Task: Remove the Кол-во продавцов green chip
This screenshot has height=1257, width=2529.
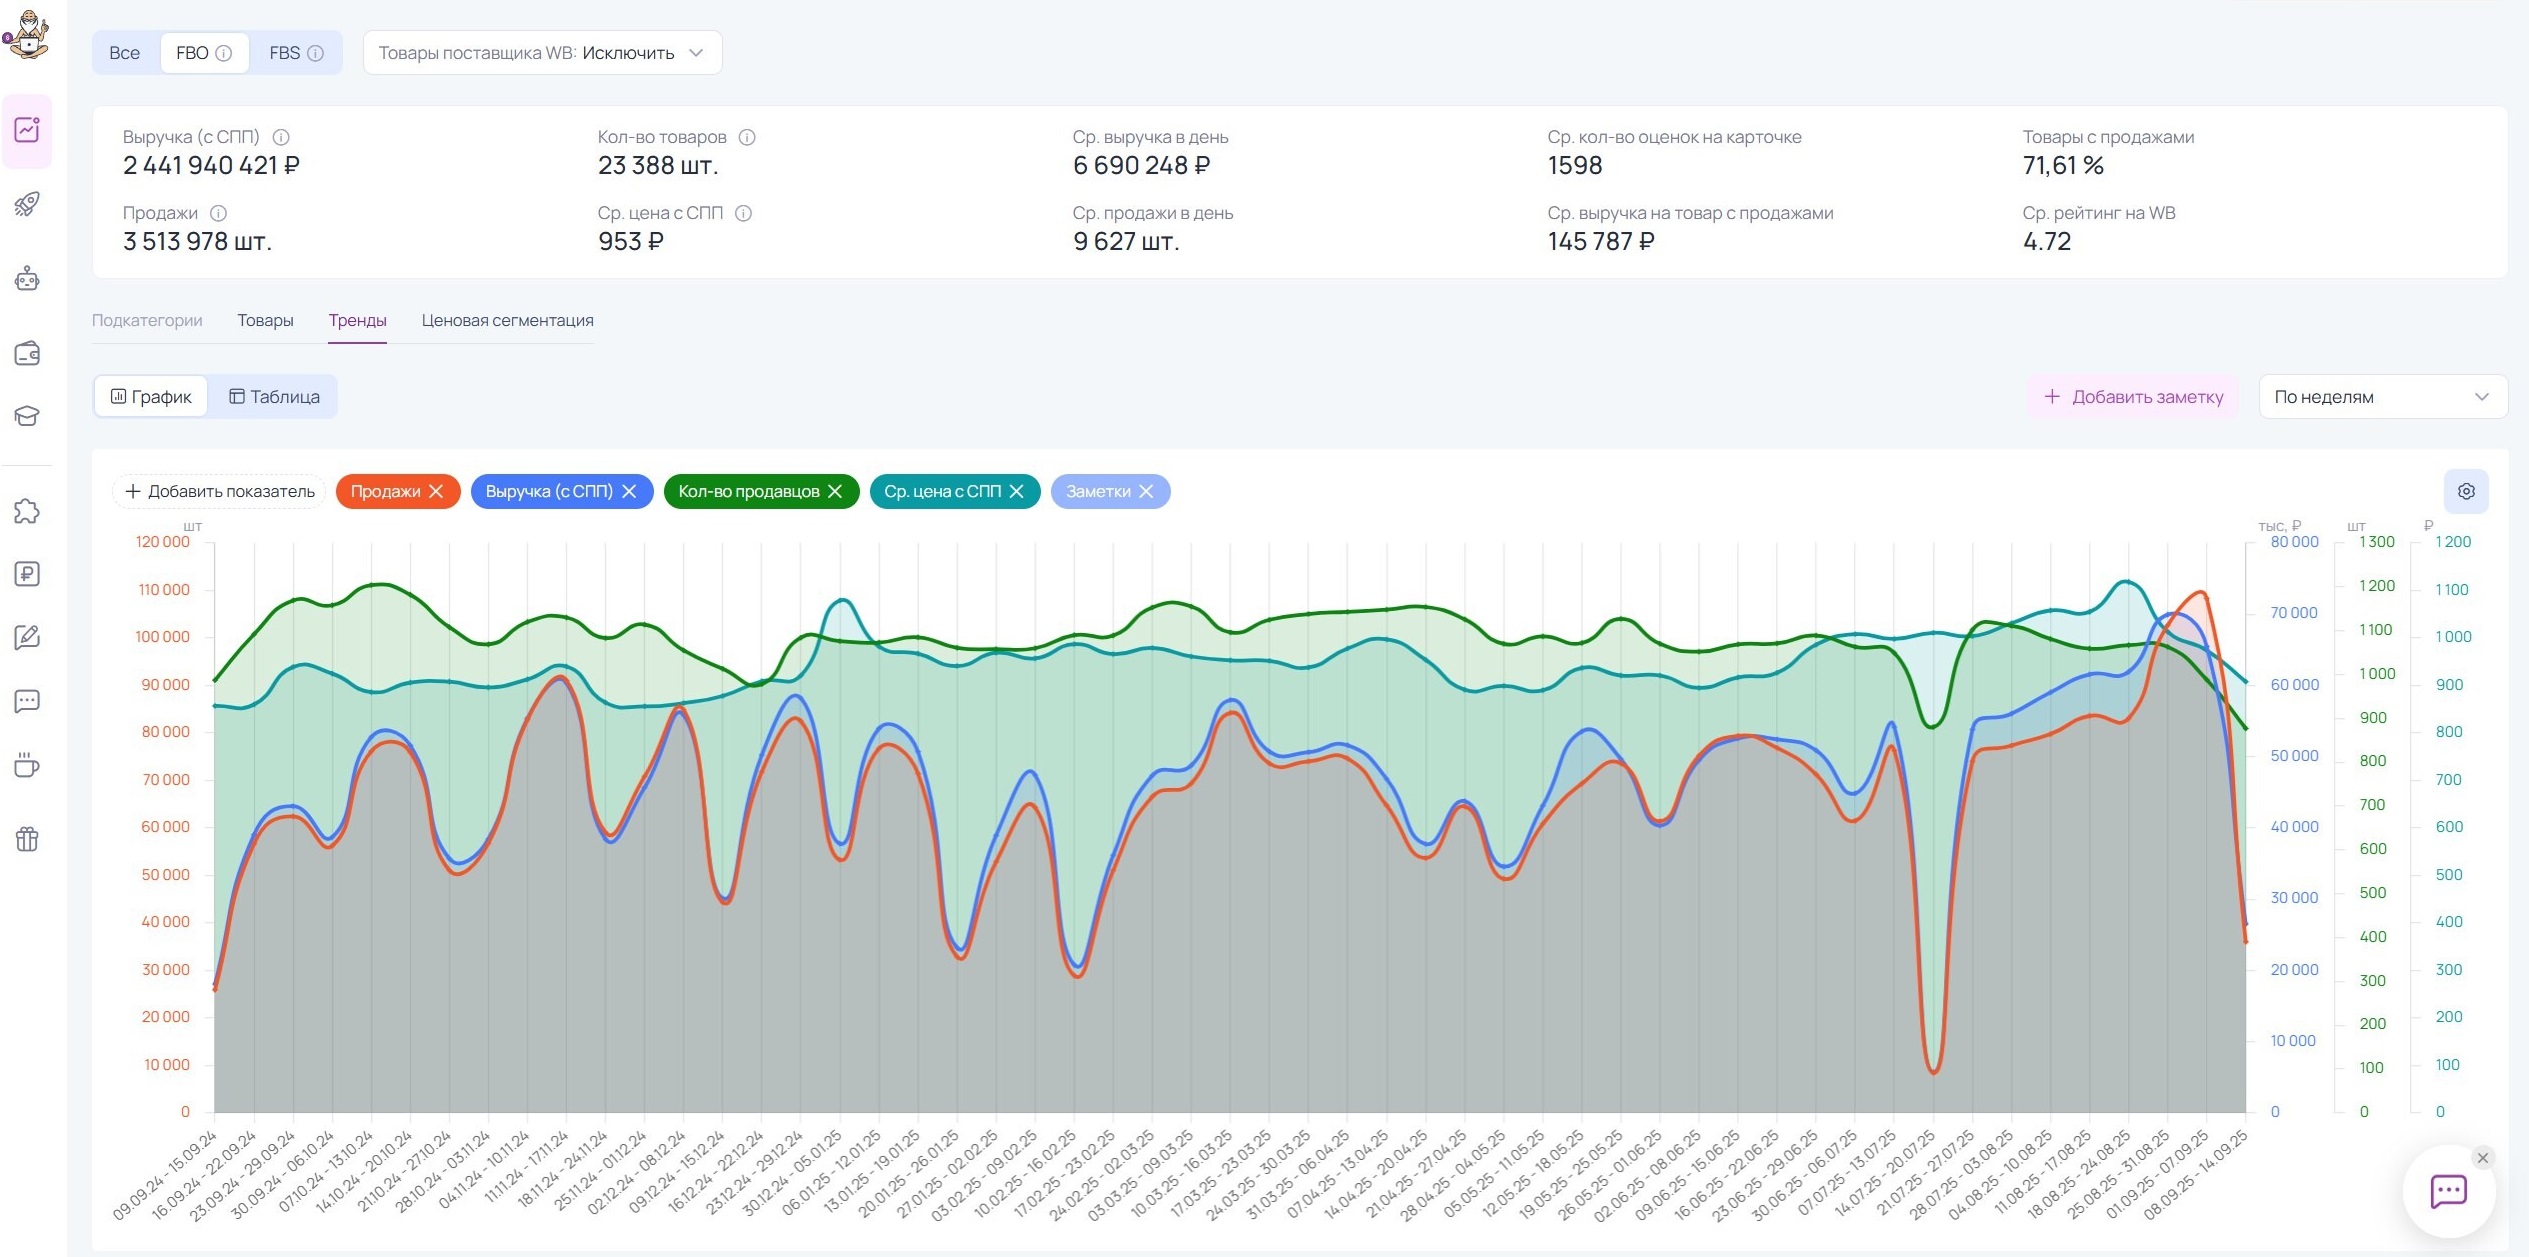Action: point(835,491)
